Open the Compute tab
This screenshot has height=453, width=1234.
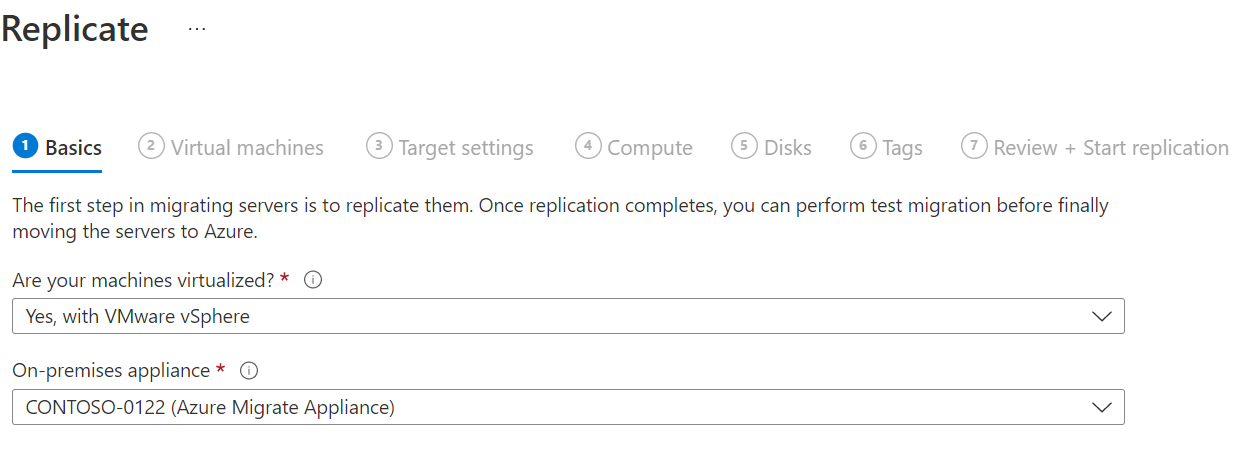pos(650,148)
